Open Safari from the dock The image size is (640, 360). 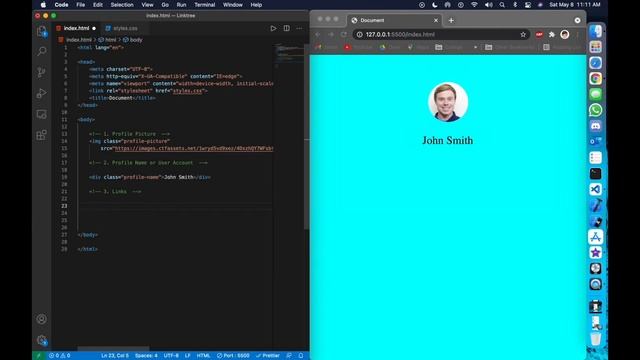596,63
